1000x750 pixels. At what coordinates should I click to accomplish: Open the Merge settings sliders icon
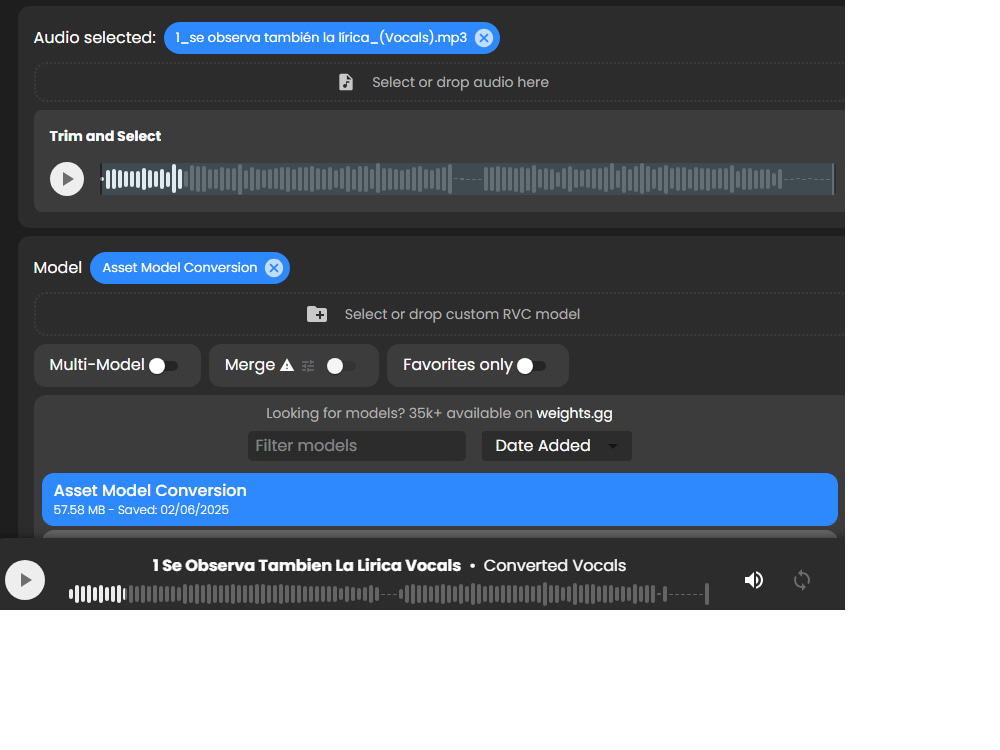point(308,366)
